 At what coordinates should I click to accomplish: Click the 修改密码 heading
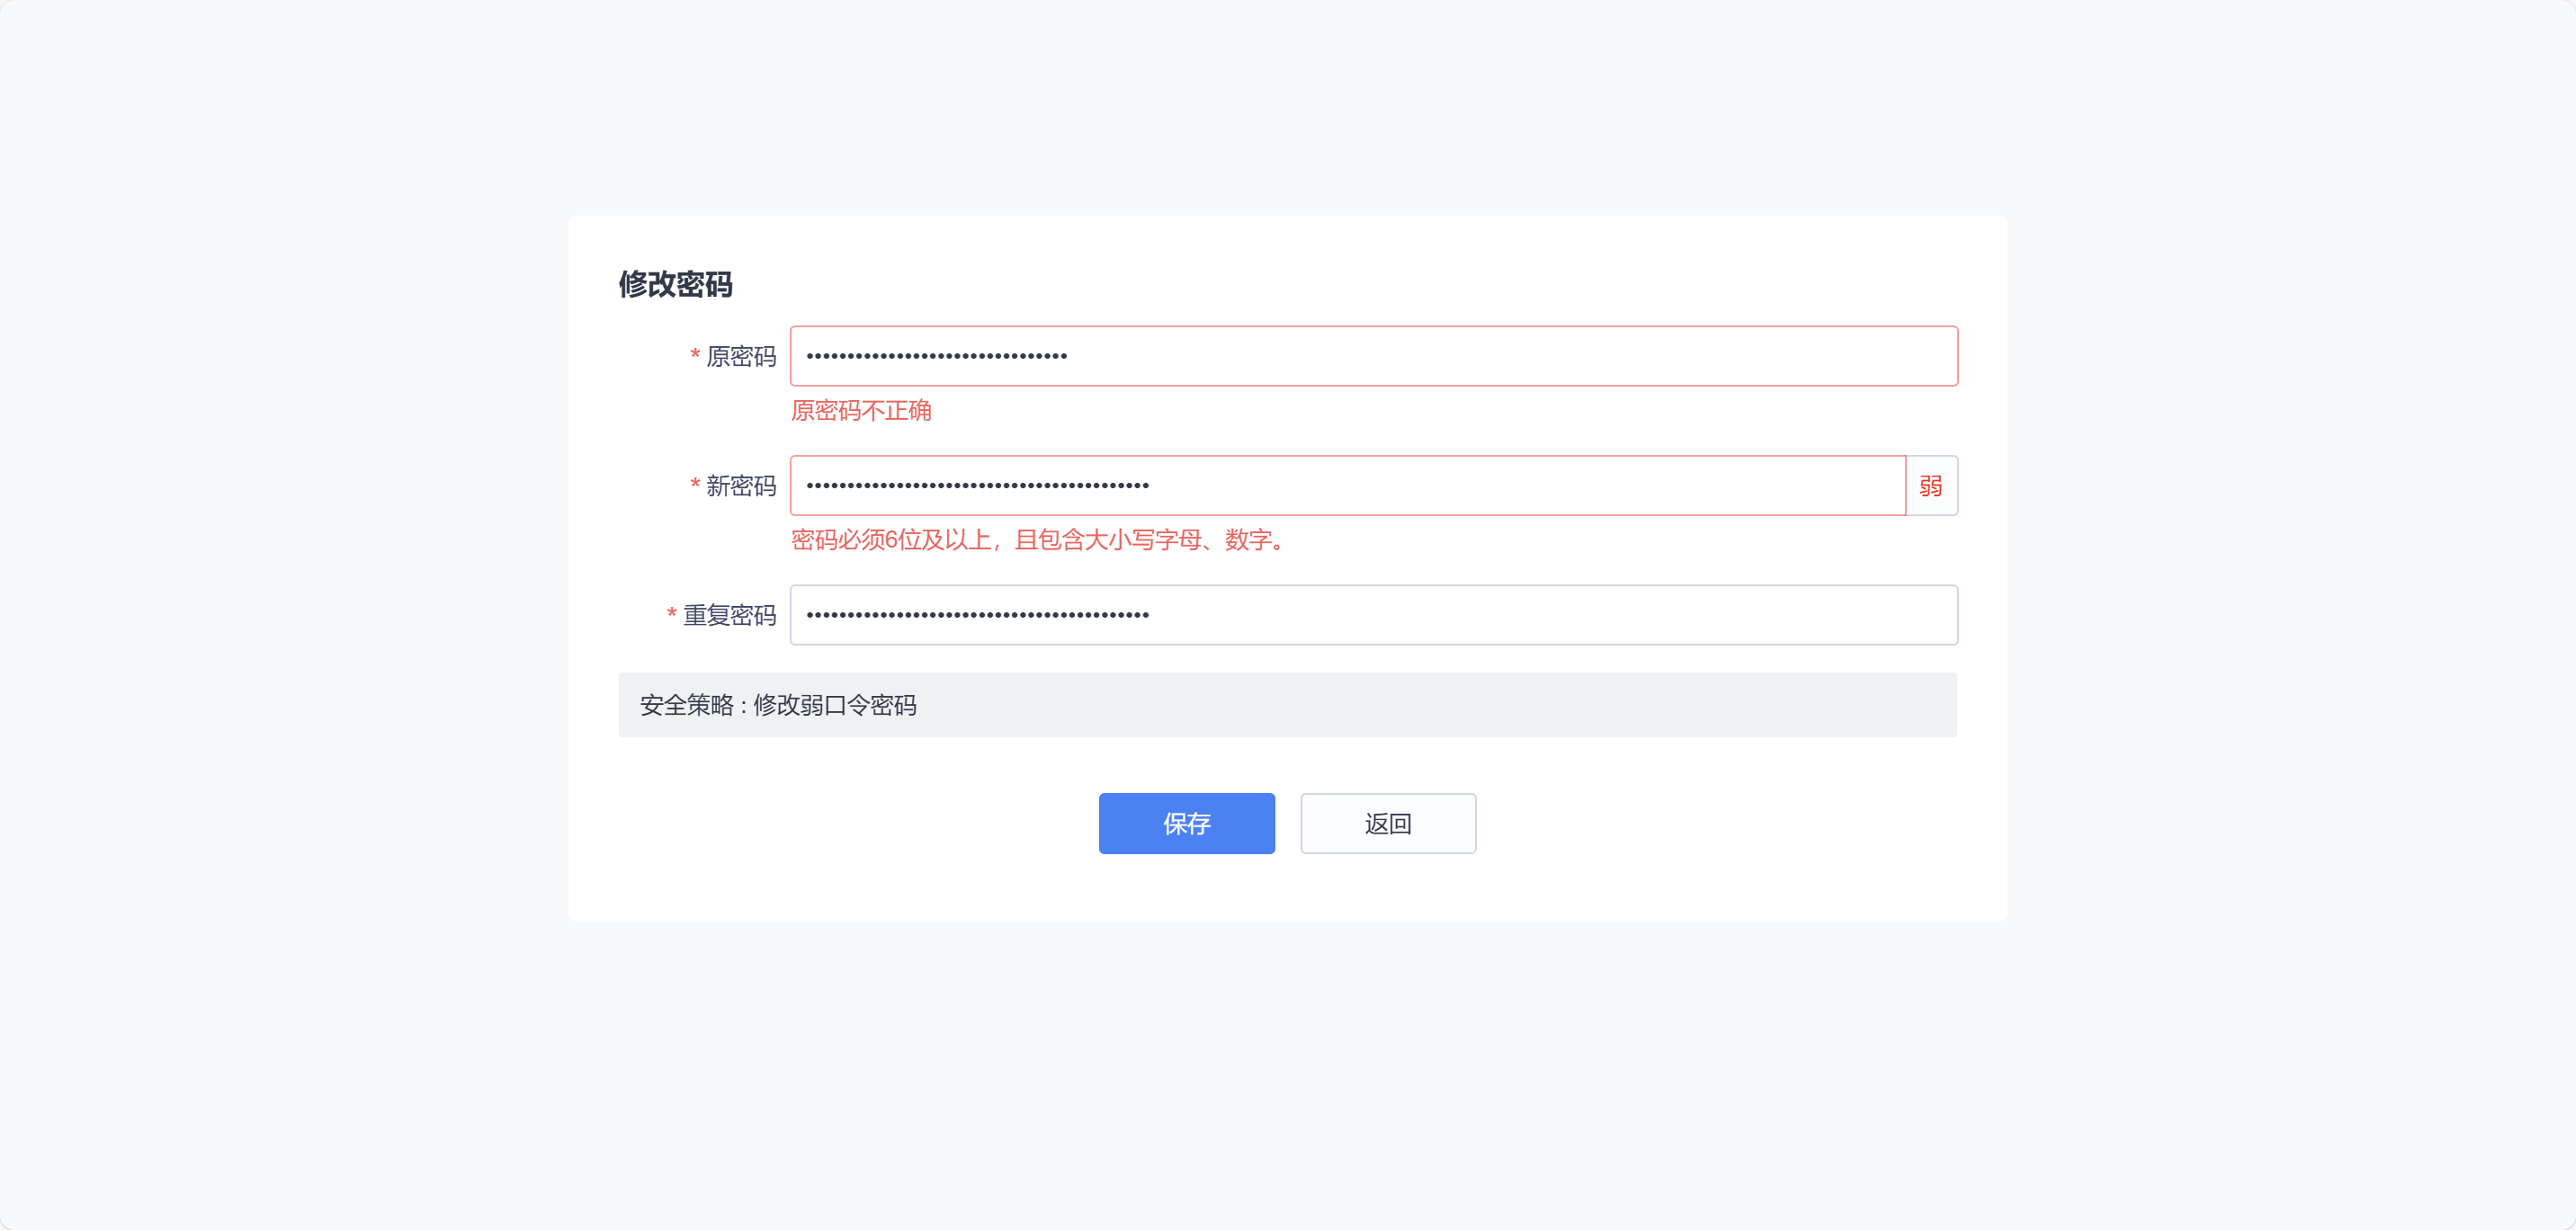point(675,284)
